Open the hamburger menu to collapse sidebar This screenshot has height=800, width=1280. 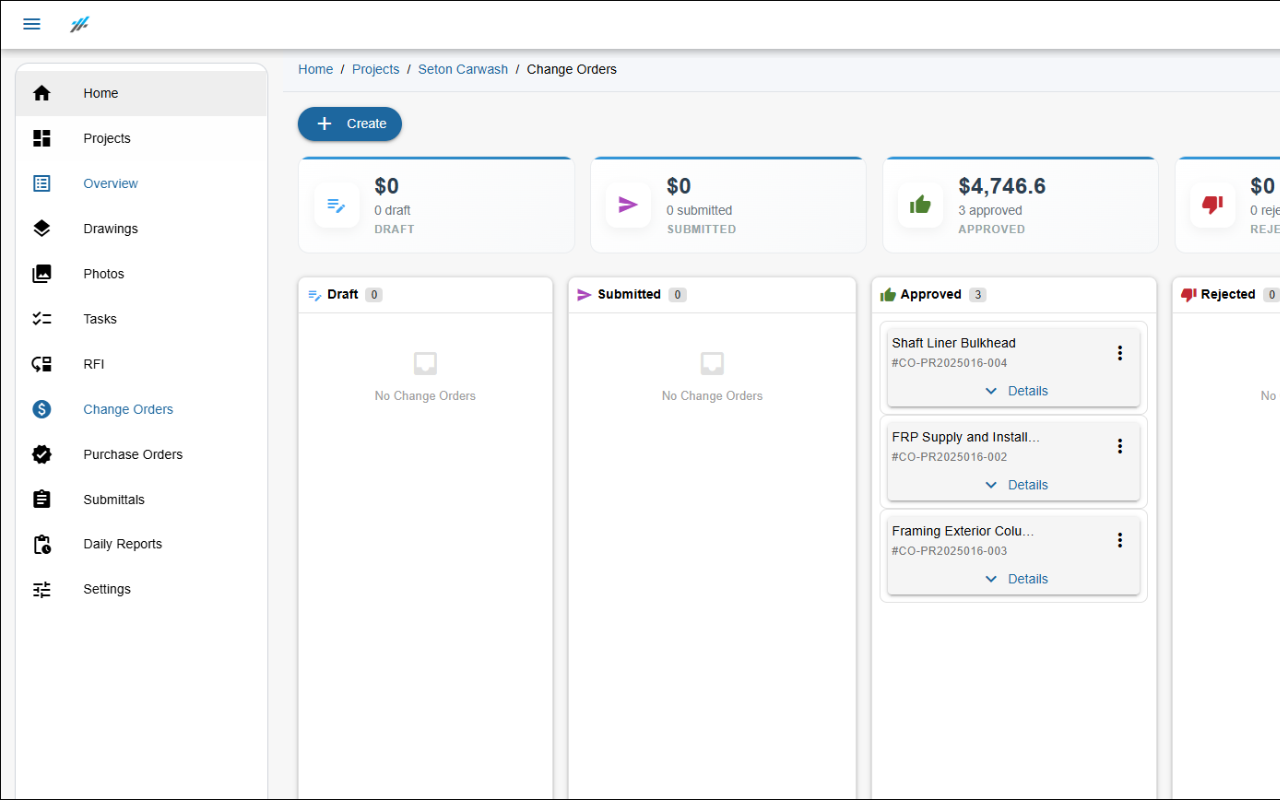(x=31, y=24)
